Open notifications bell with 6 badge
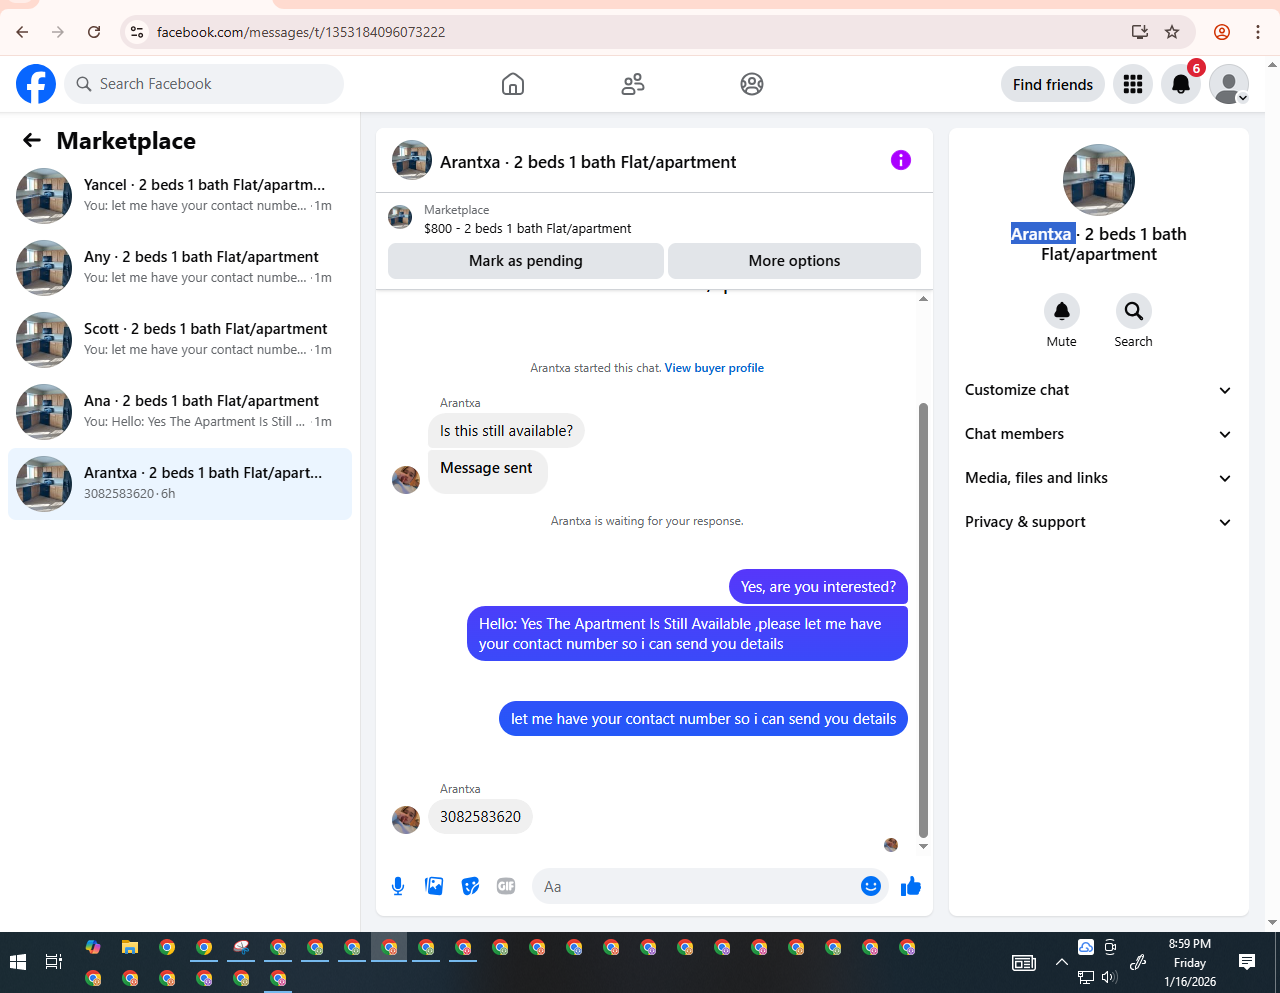 click(1181, 84)
